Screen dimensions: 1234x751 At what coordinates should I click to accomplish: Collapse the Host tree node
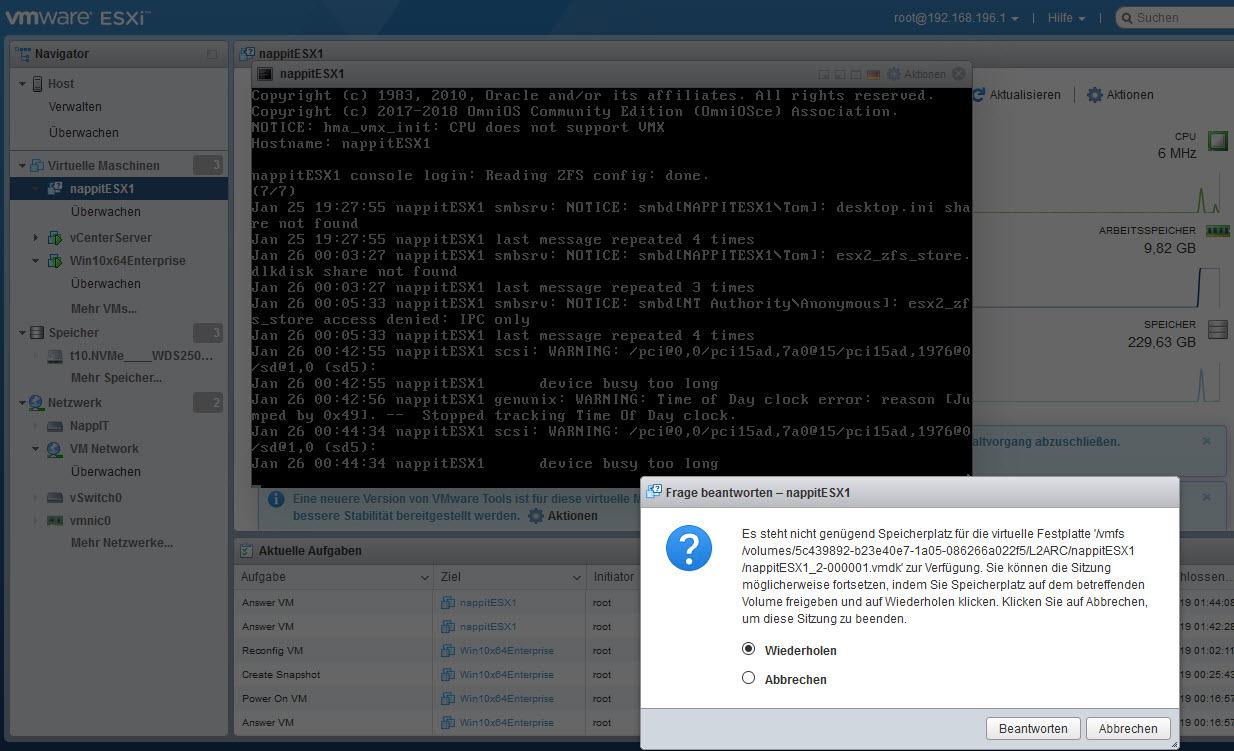pyautogui.click(x=22, y=84)
